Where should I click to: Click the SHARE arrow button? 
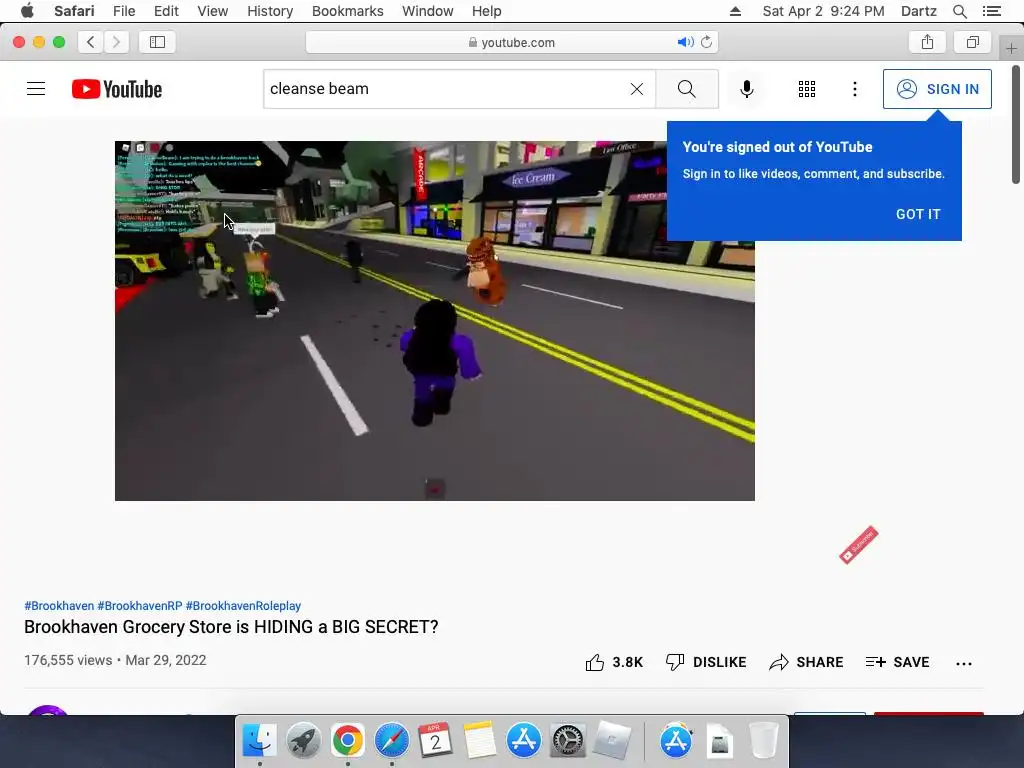point(806,662)
